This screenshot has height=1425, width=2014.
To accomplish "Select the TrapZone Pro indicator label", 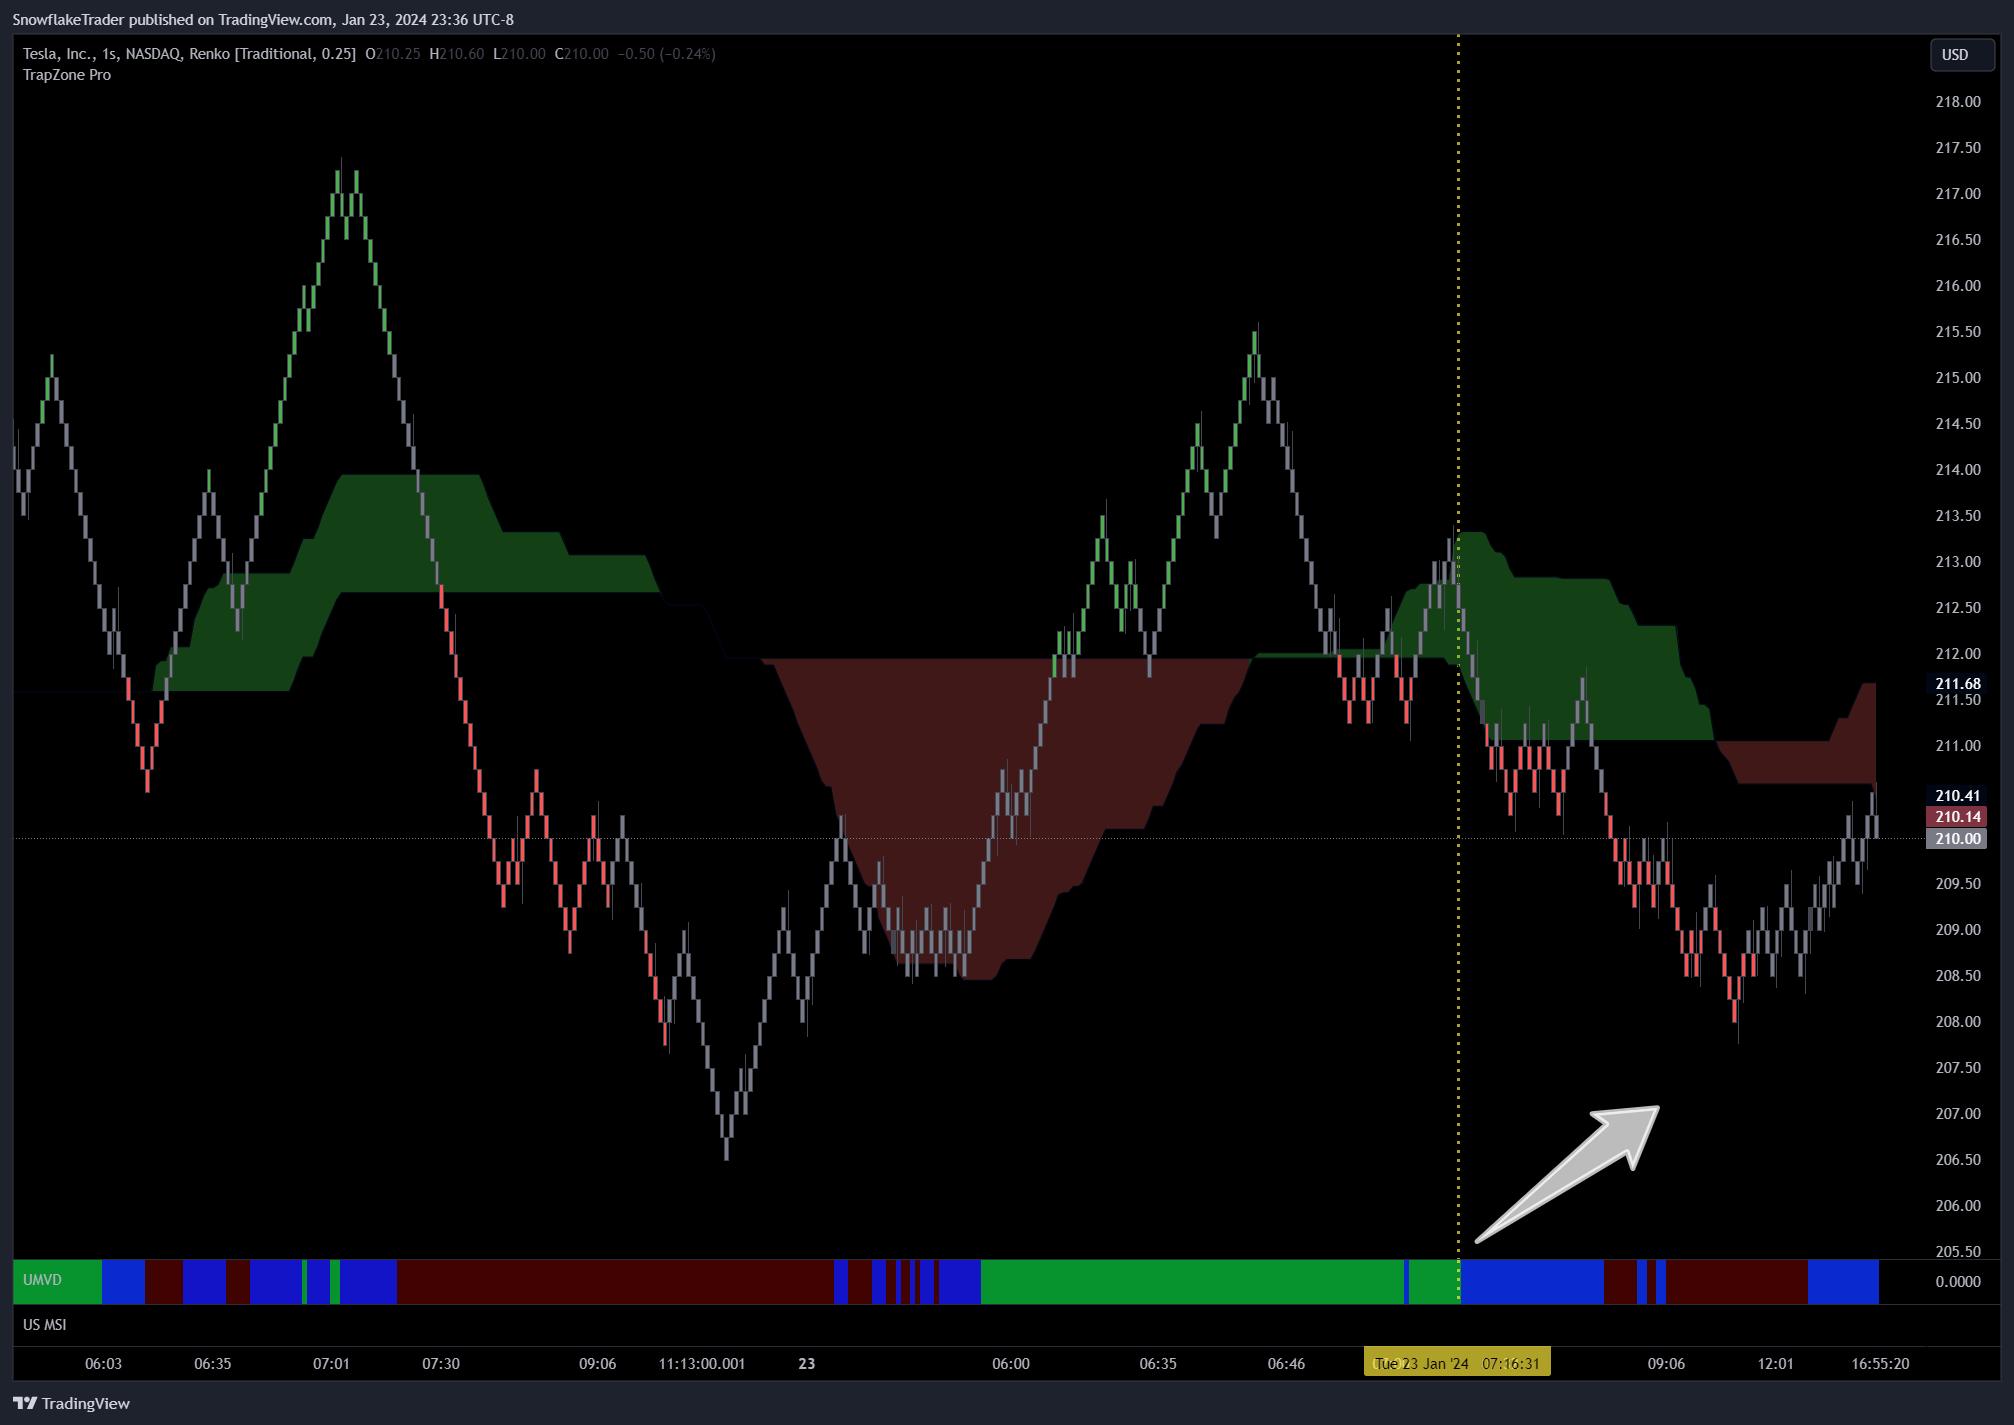I will (67, 75).
